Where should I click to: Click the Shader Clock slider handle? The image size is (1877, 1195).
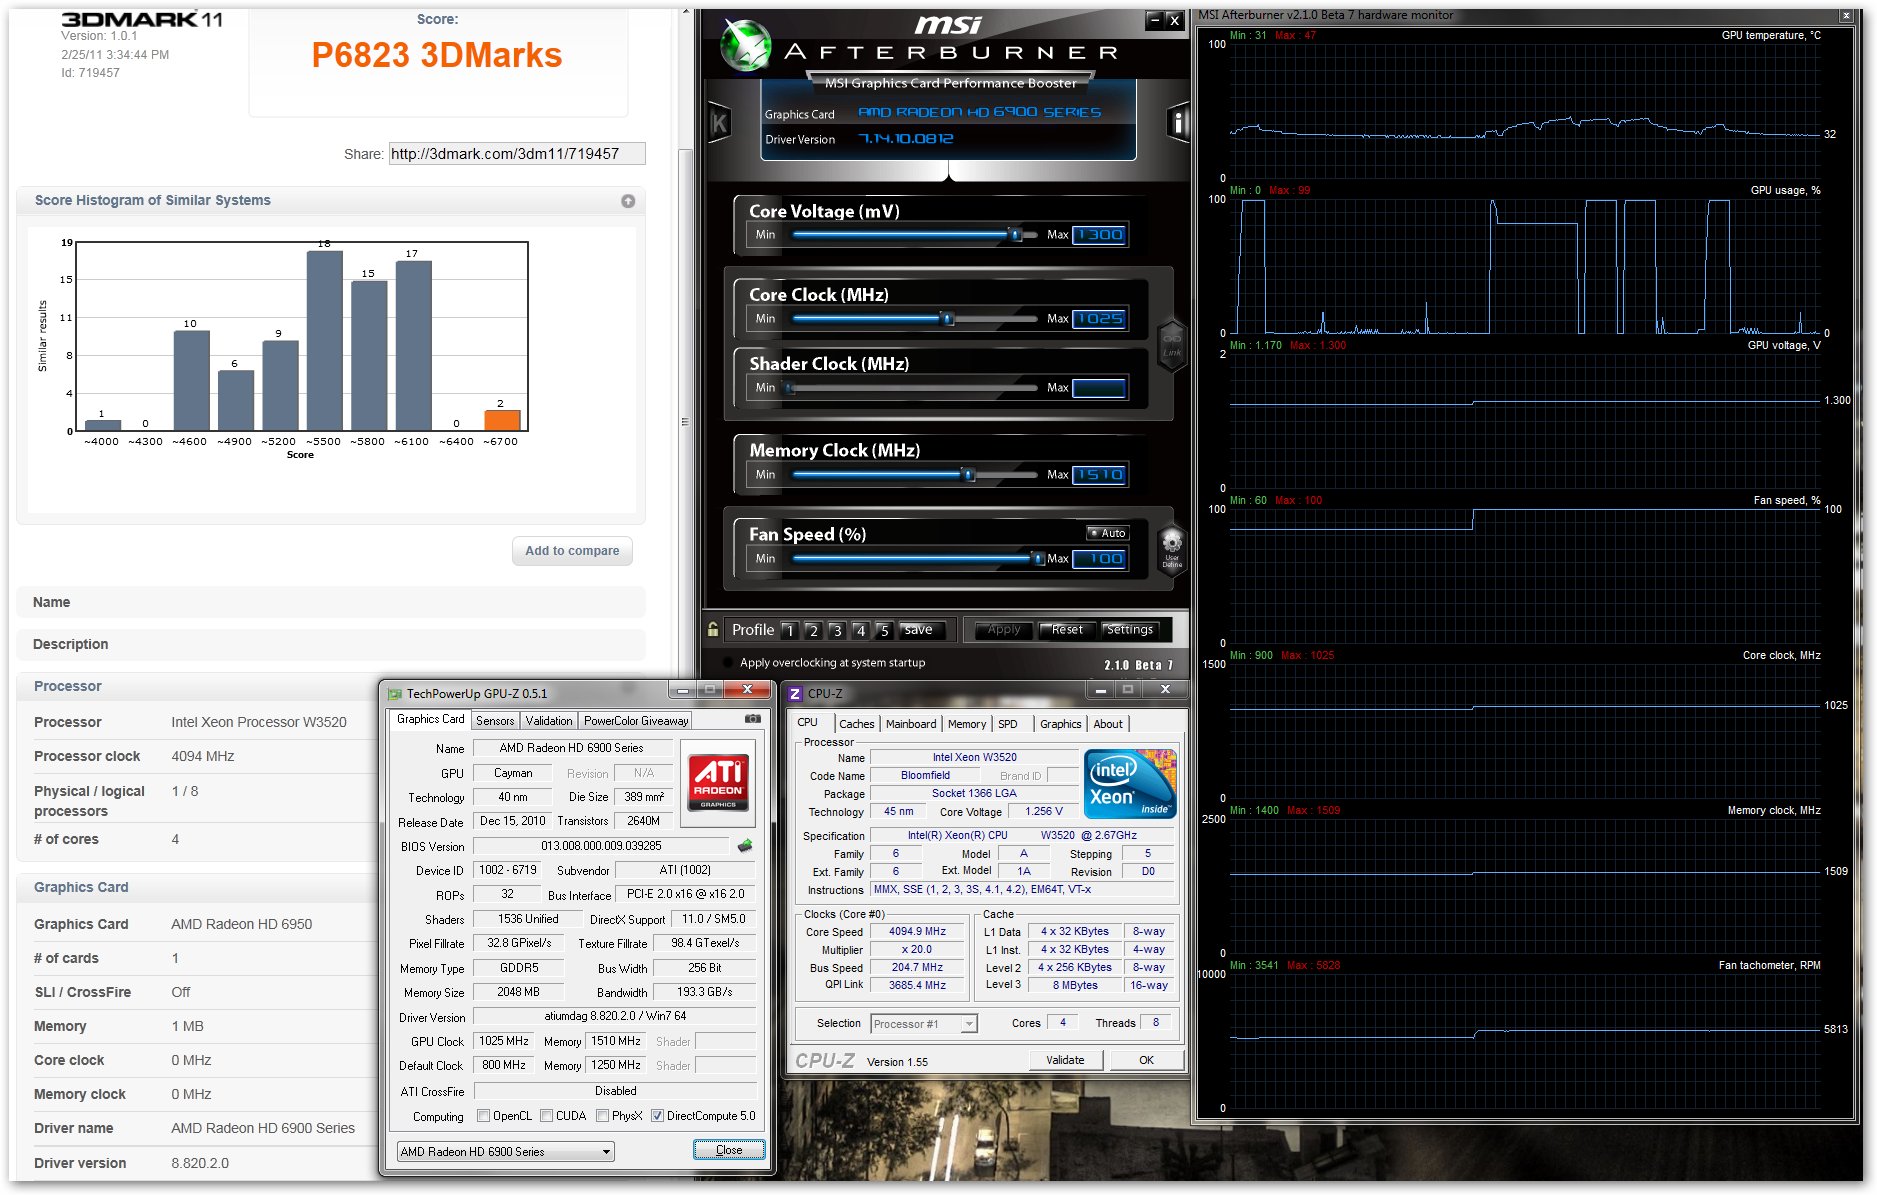tap(790, 388)
